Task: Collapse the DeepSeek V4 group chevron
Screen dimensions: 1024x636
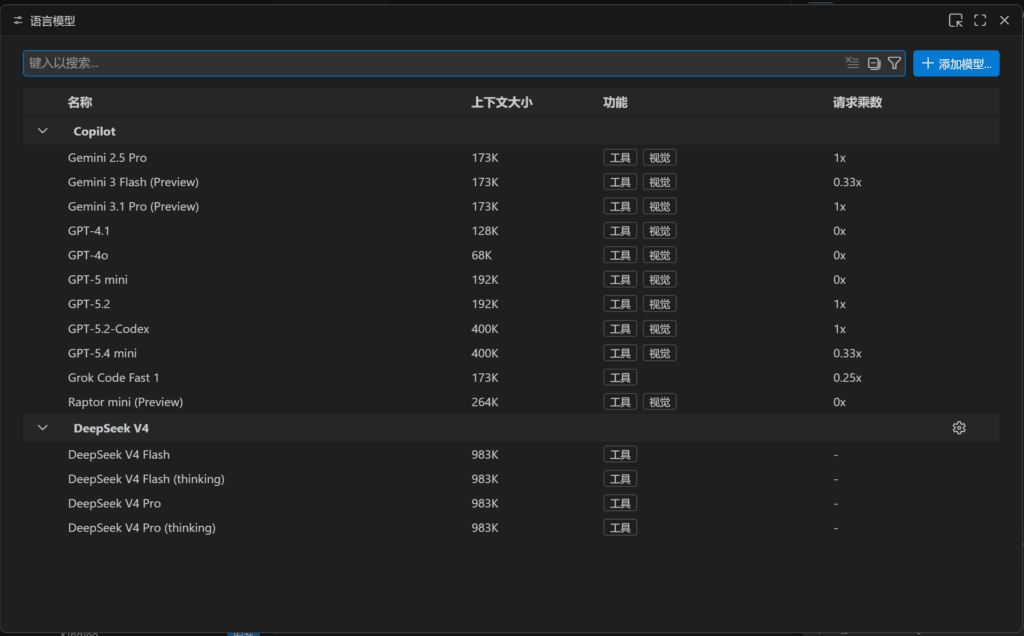Action: coord(42,428)
